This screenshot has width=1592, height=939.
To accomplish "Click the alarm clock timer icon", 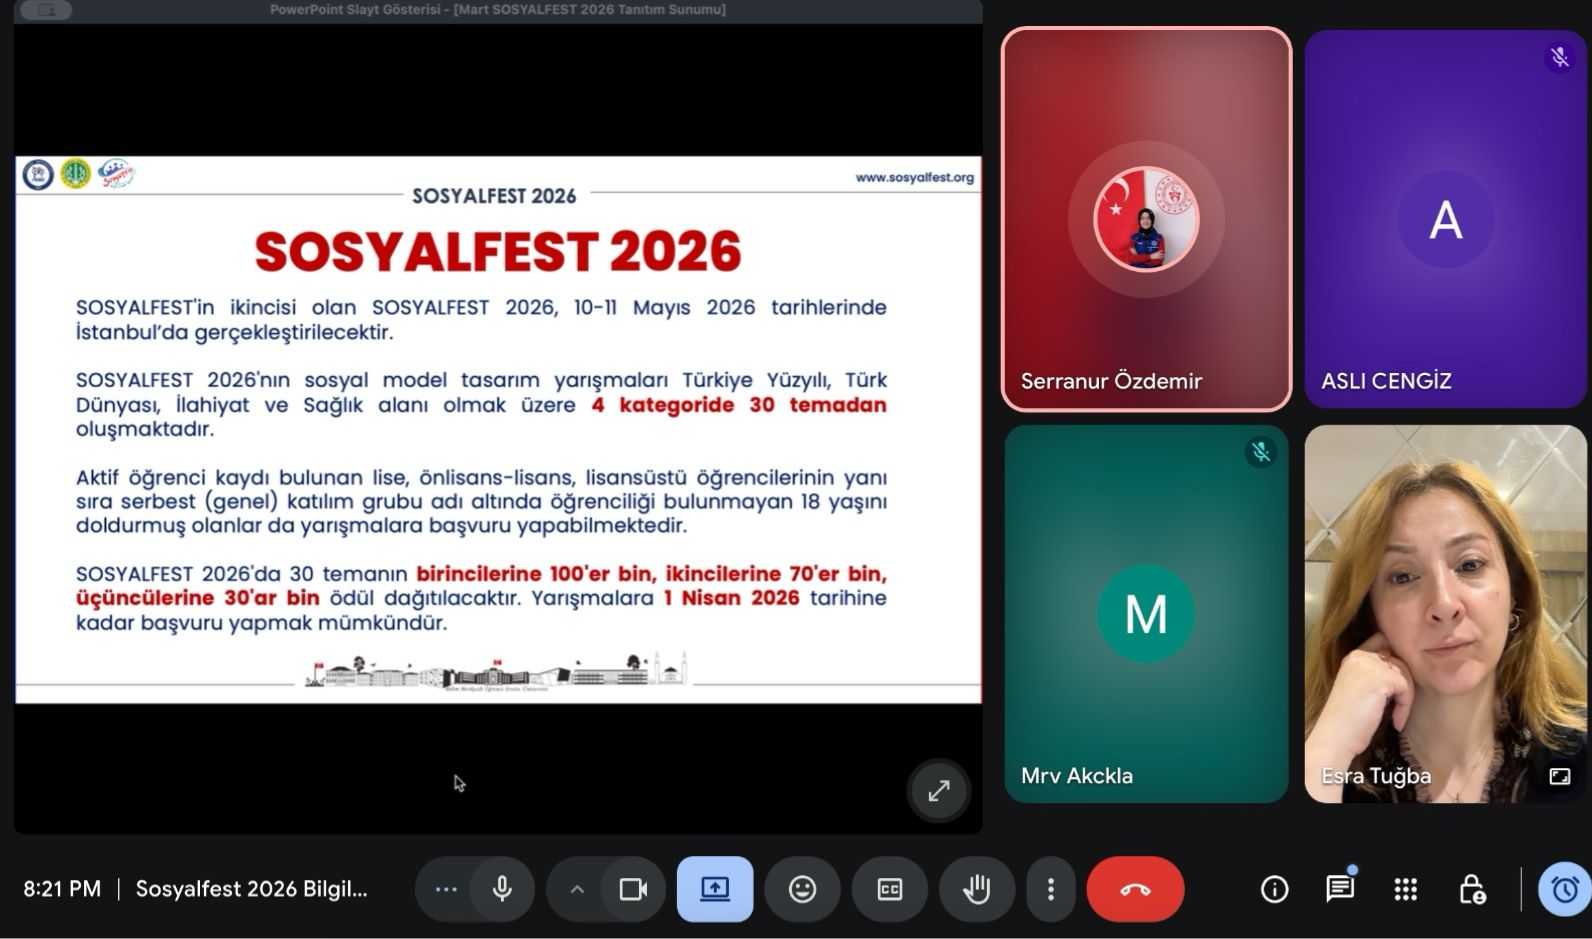I will click(x=1564, y=889).
